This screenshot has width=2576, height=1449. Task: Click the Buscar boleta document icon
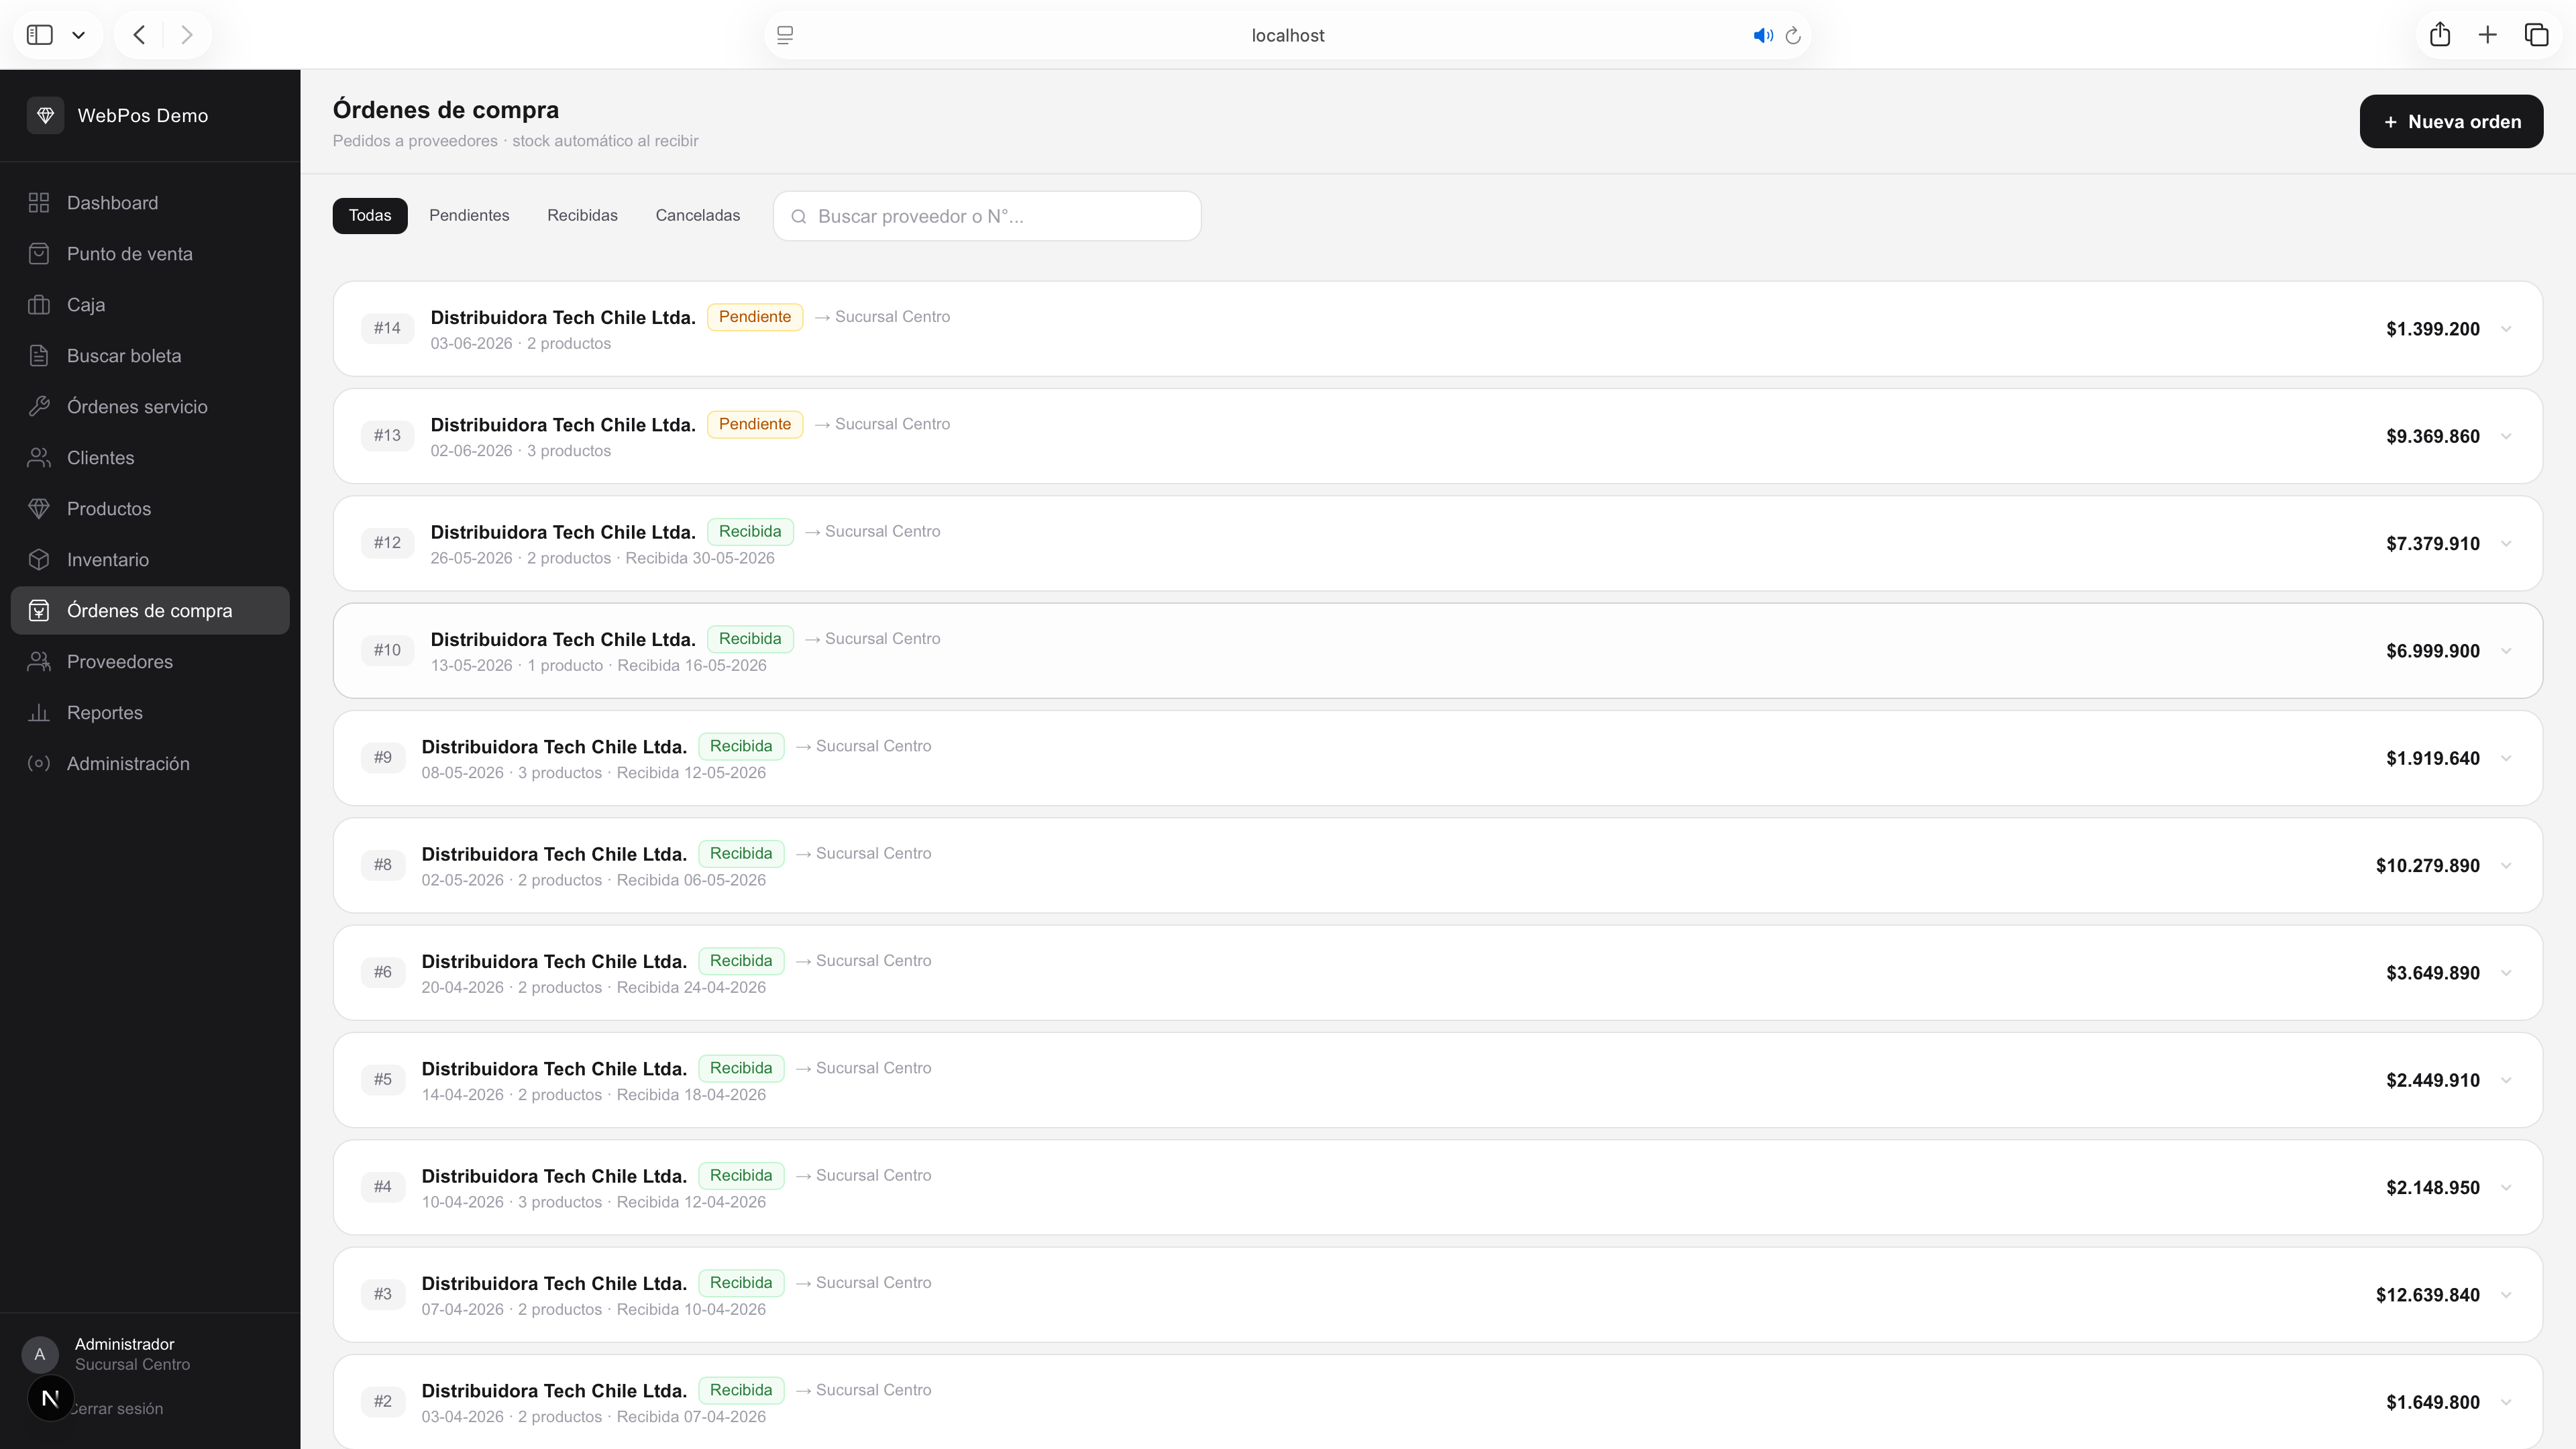click(39, 356)
